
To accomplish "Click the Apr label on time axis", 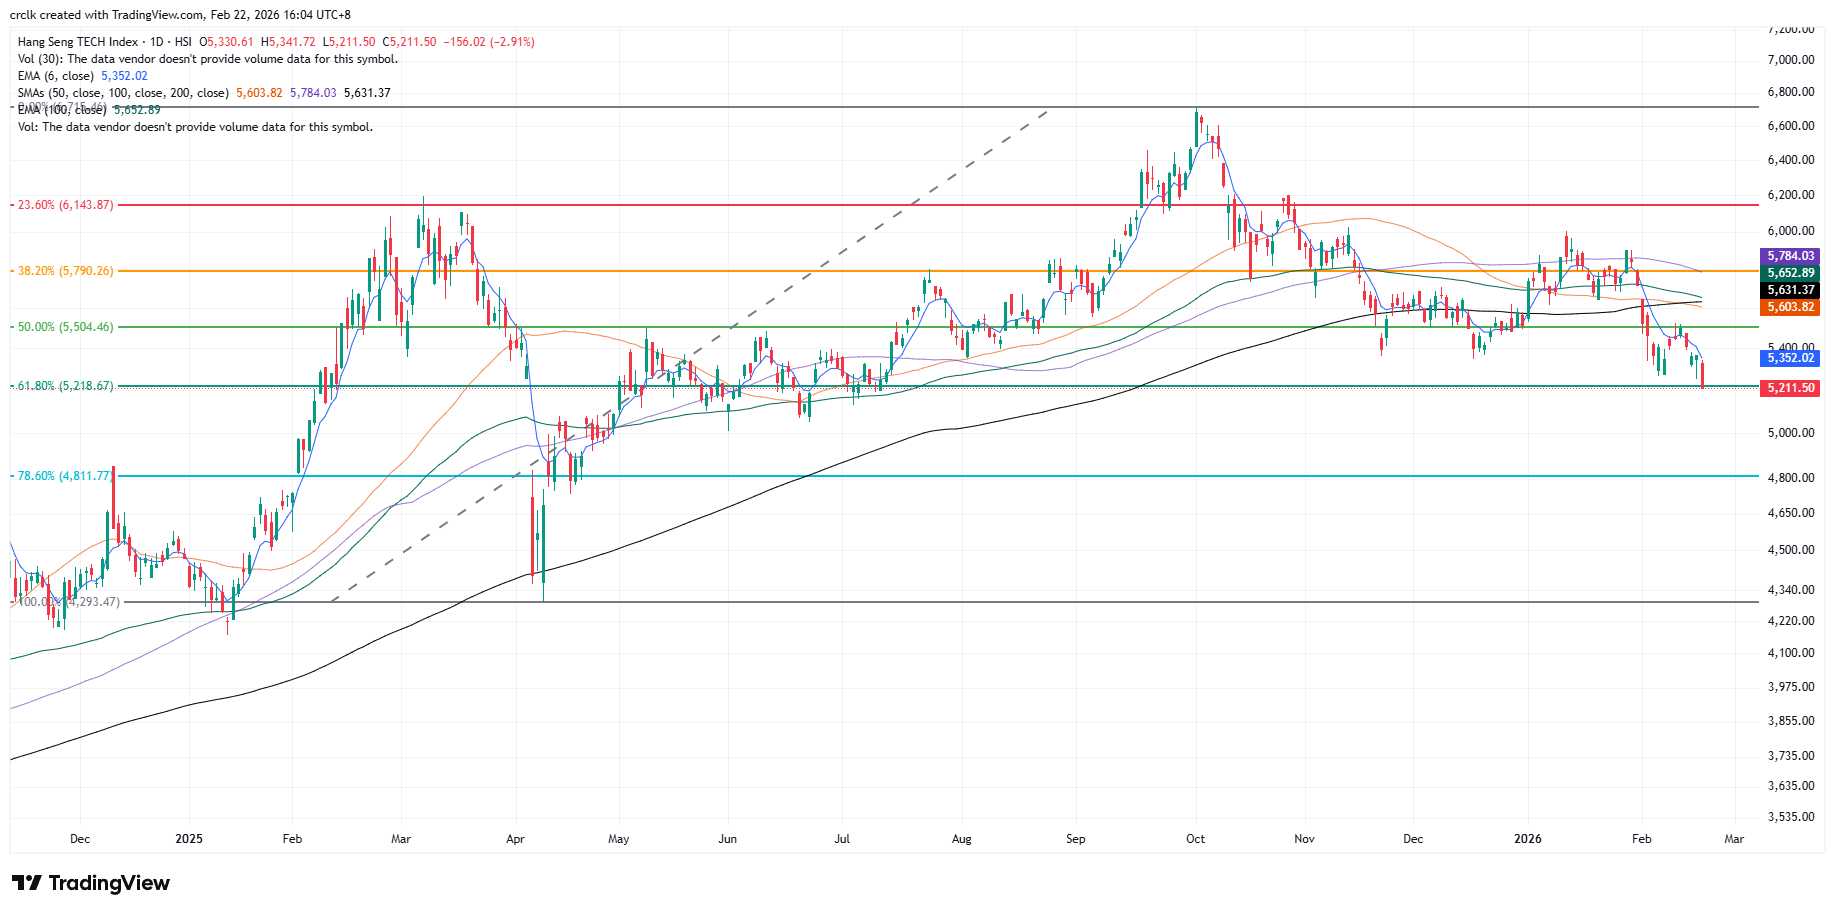I will [x=515, y=839].
